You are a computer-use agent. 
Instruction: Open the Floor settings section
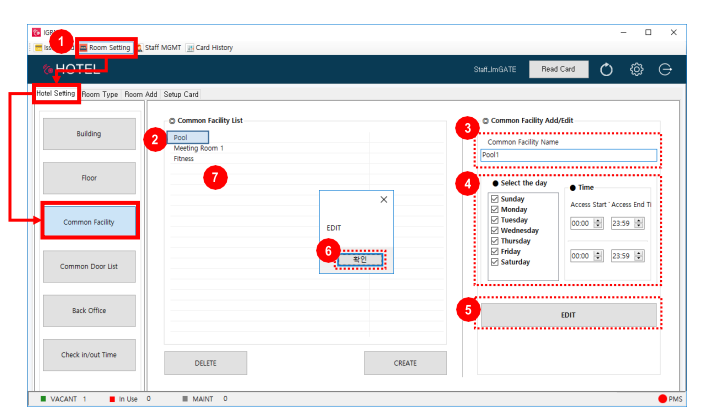(89, 178)
